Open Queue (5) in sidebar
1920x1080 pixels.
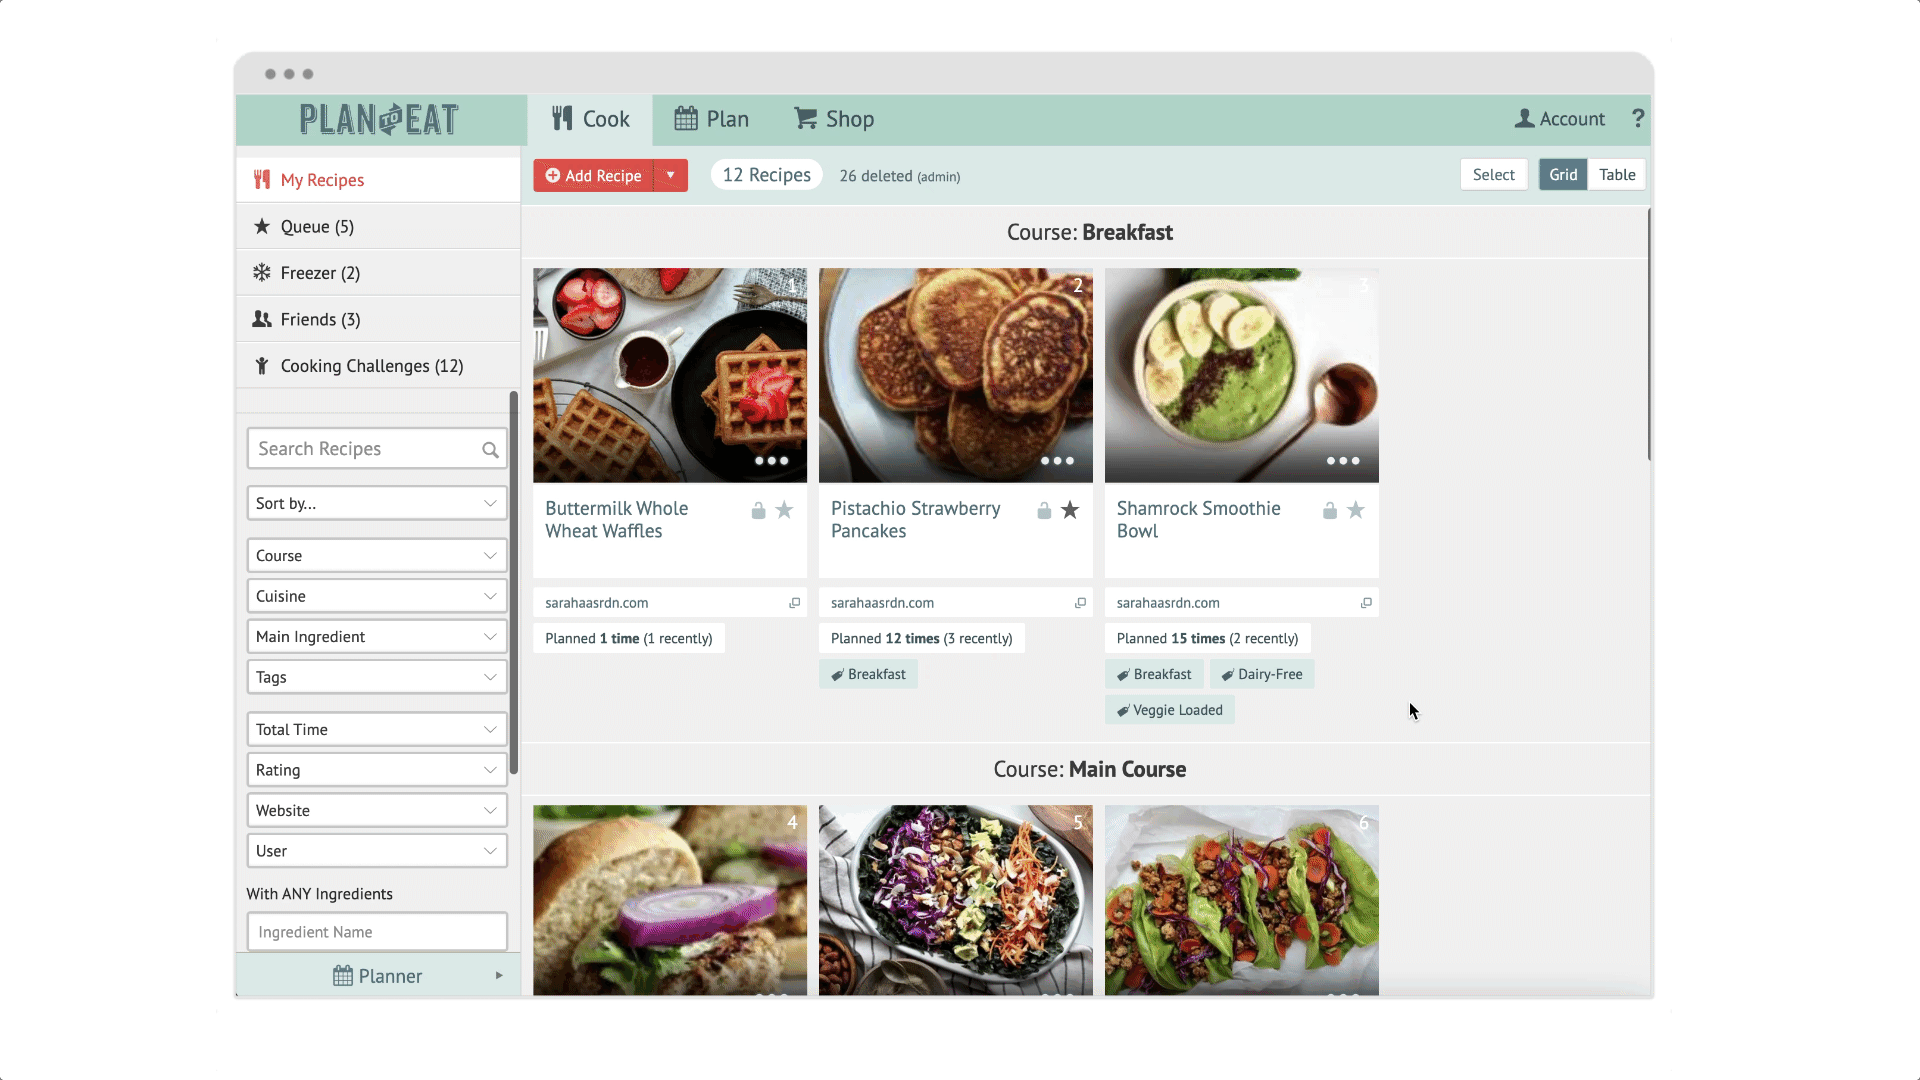coord(378,226)
